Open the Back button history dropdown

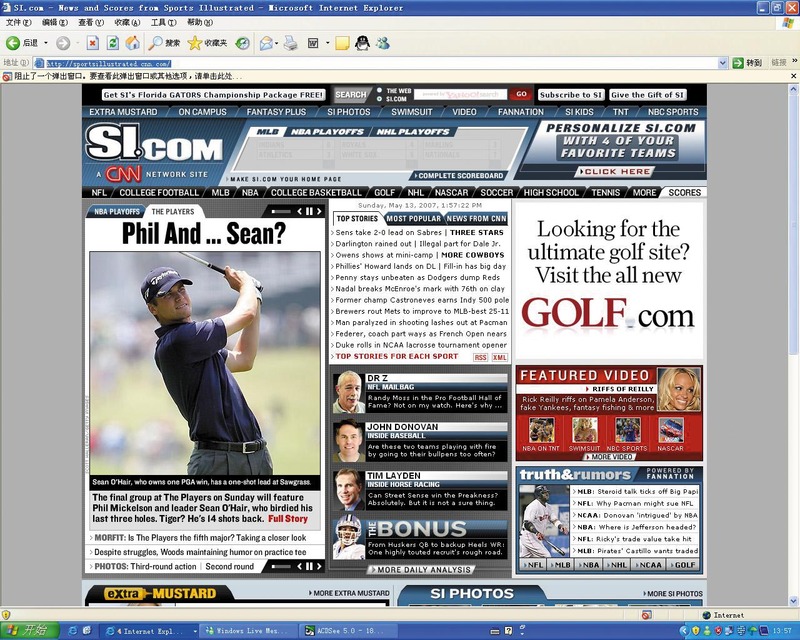coord(46,43)
